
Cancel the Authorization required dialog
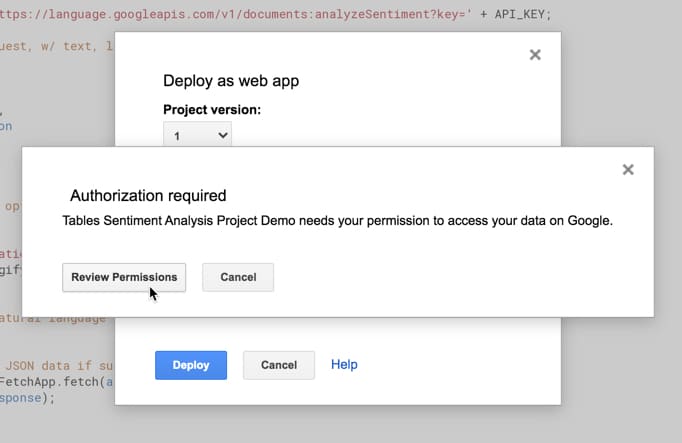point(238,277)
